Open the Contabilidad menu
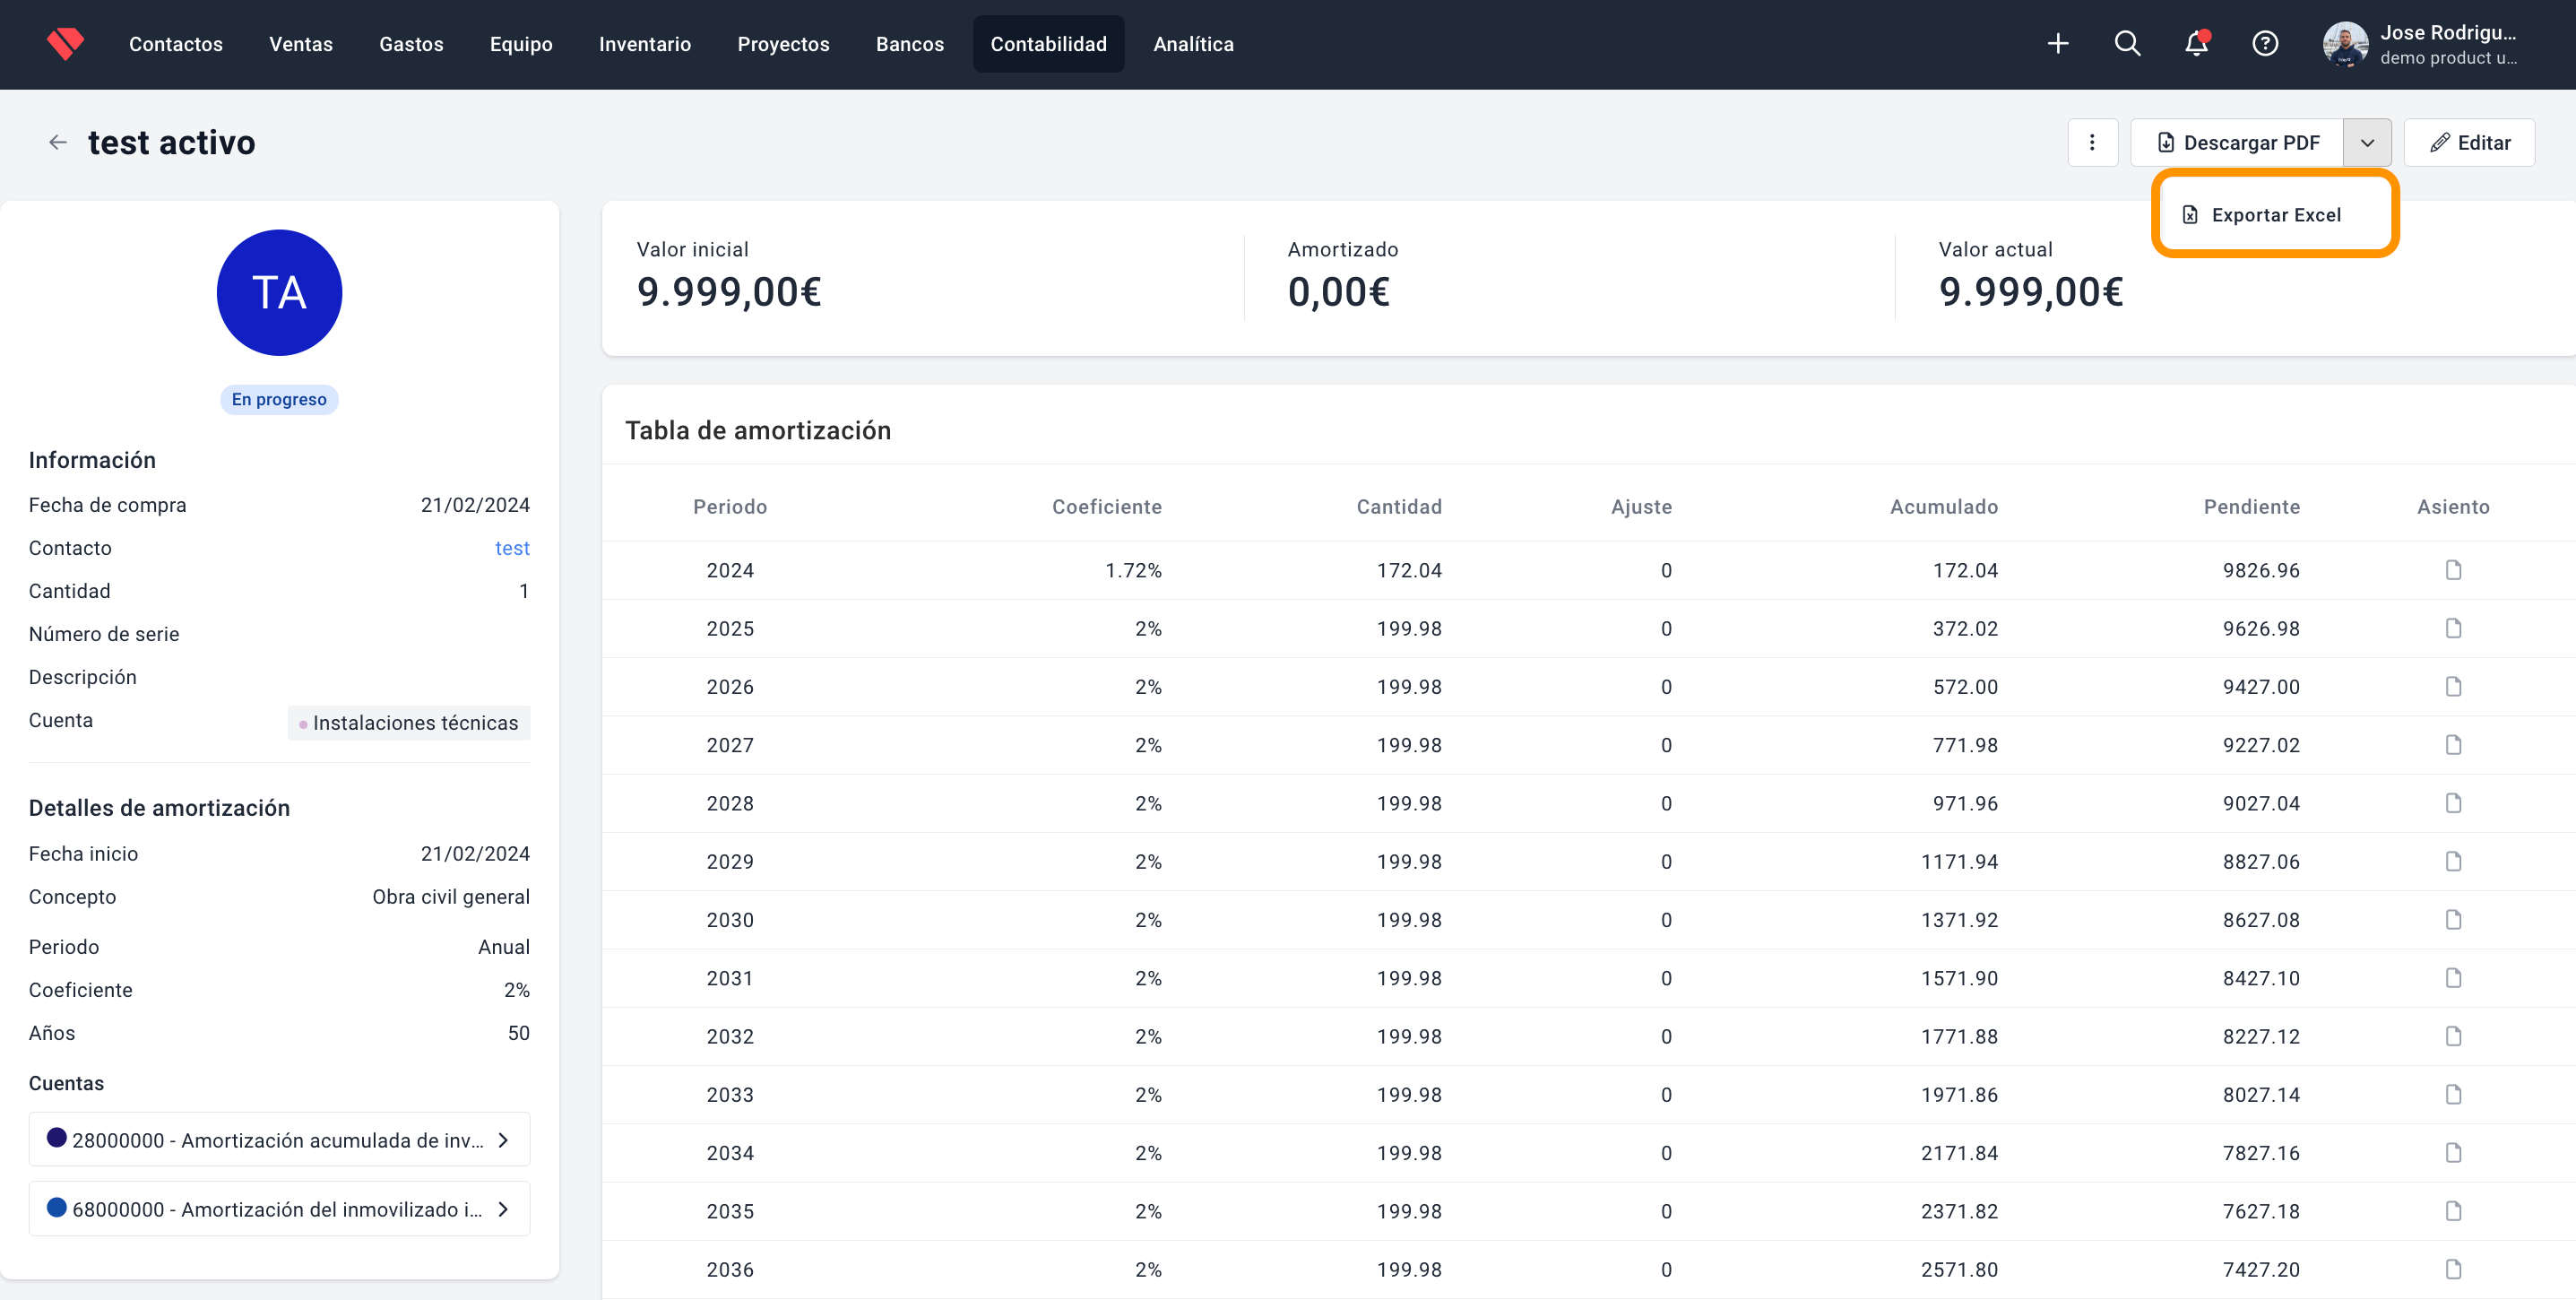 (x=1048, y=44)
